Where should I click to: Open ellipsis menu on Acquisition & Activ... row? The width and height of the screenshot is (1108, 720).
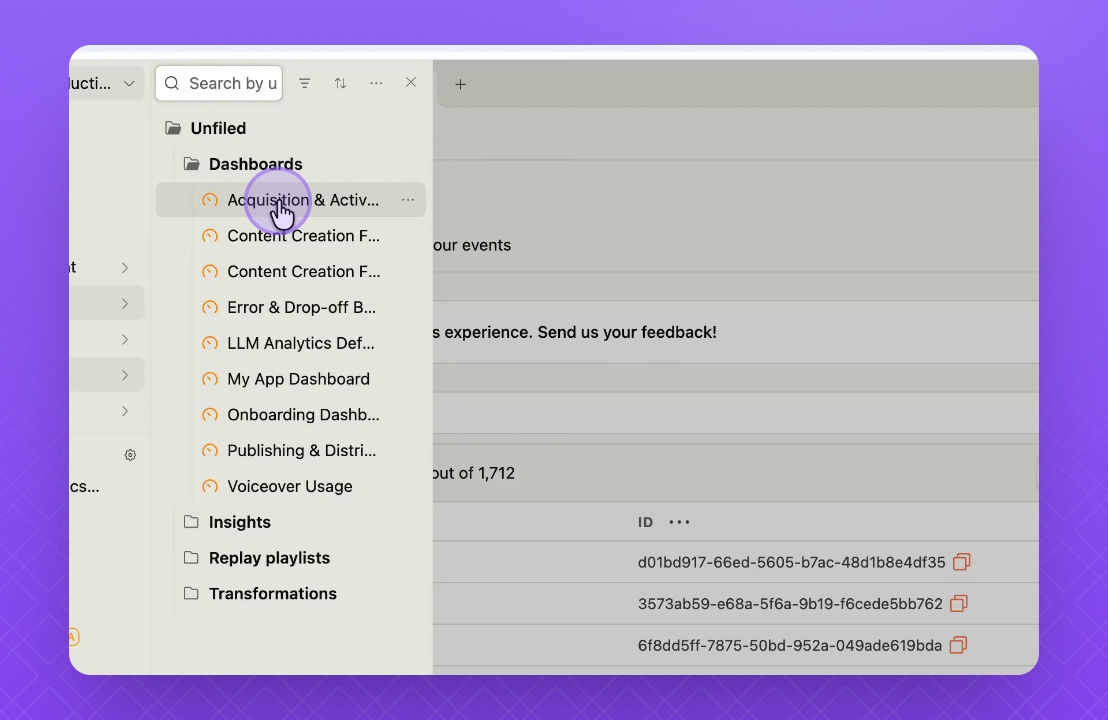click(408, 200)
